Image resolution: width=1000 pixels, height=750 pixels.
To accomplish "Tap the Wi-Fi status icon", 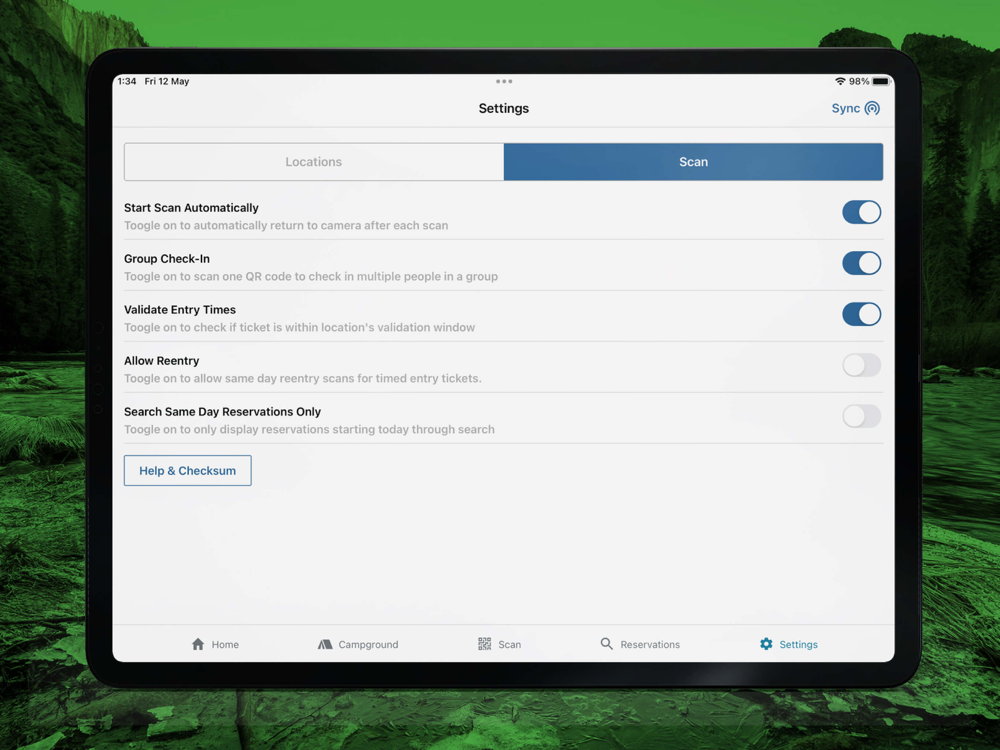I will [840, 82].
